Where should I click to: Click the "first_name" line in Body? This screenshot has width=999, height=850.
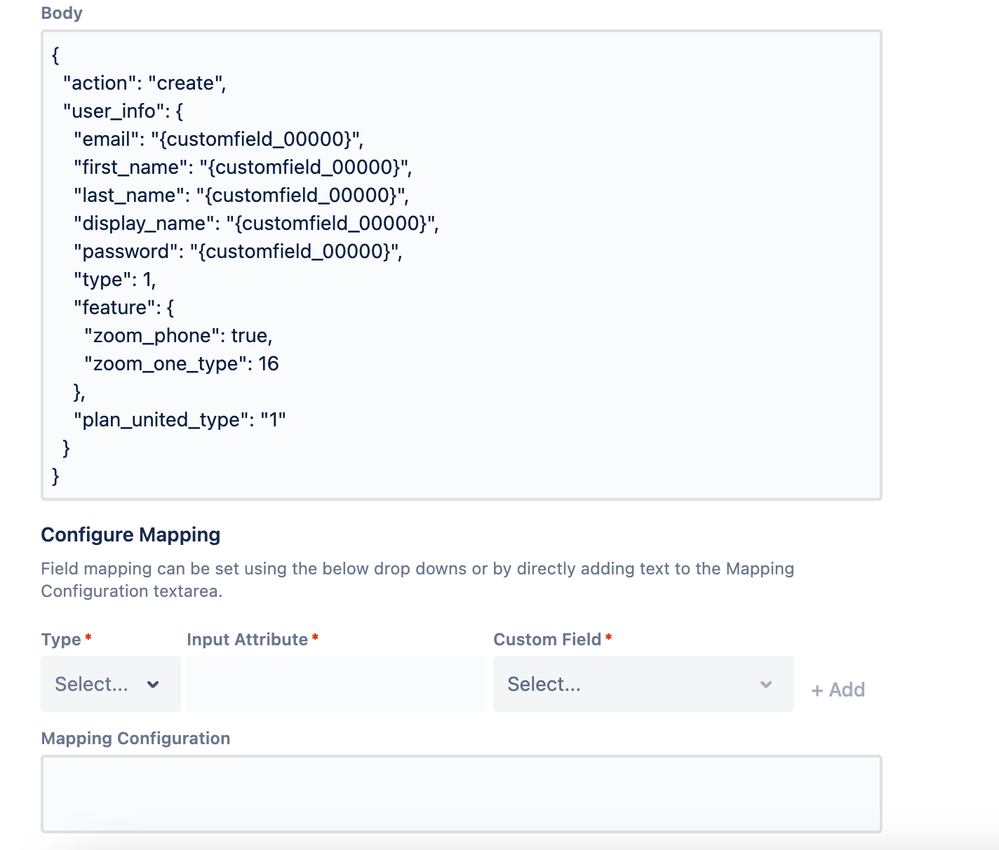pyautogui.click(x=243, y=167)
